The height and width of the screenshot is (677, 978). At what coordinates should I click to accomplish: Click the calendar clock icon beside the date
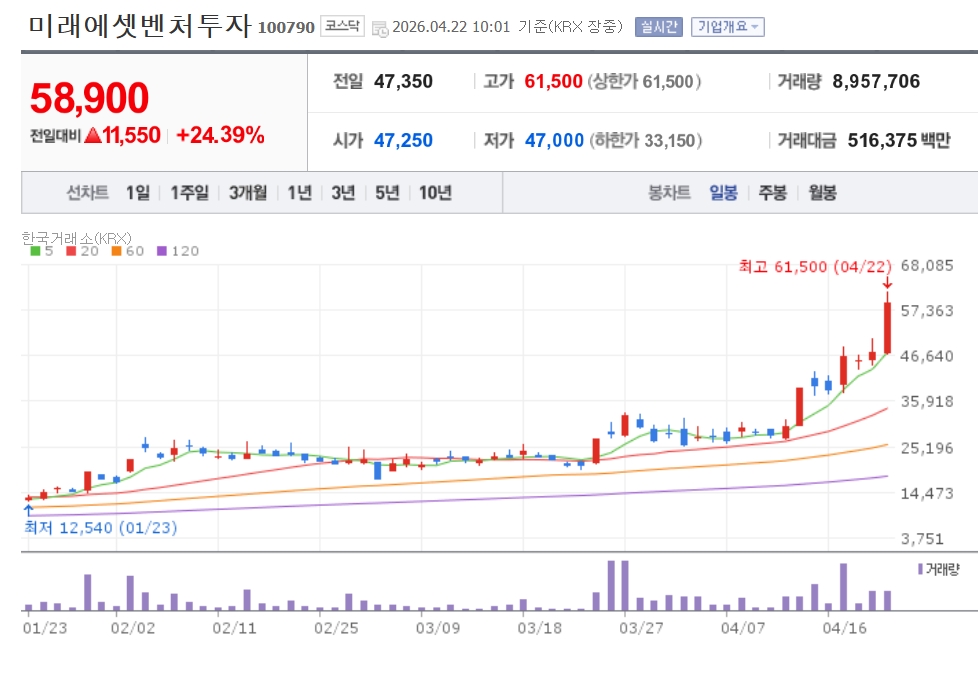pos(379,29)
